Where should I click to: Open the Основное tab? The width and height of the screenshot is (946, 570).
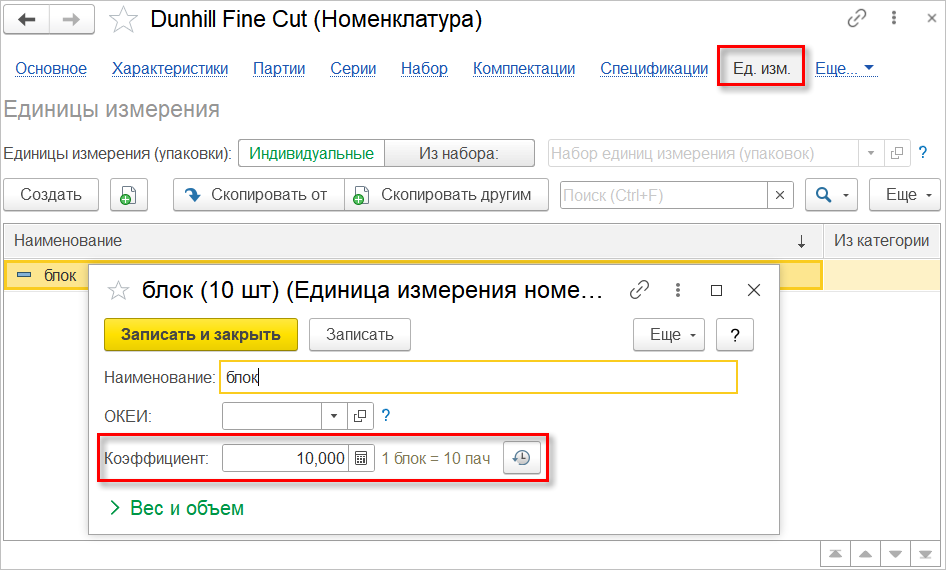coord(51,69)
